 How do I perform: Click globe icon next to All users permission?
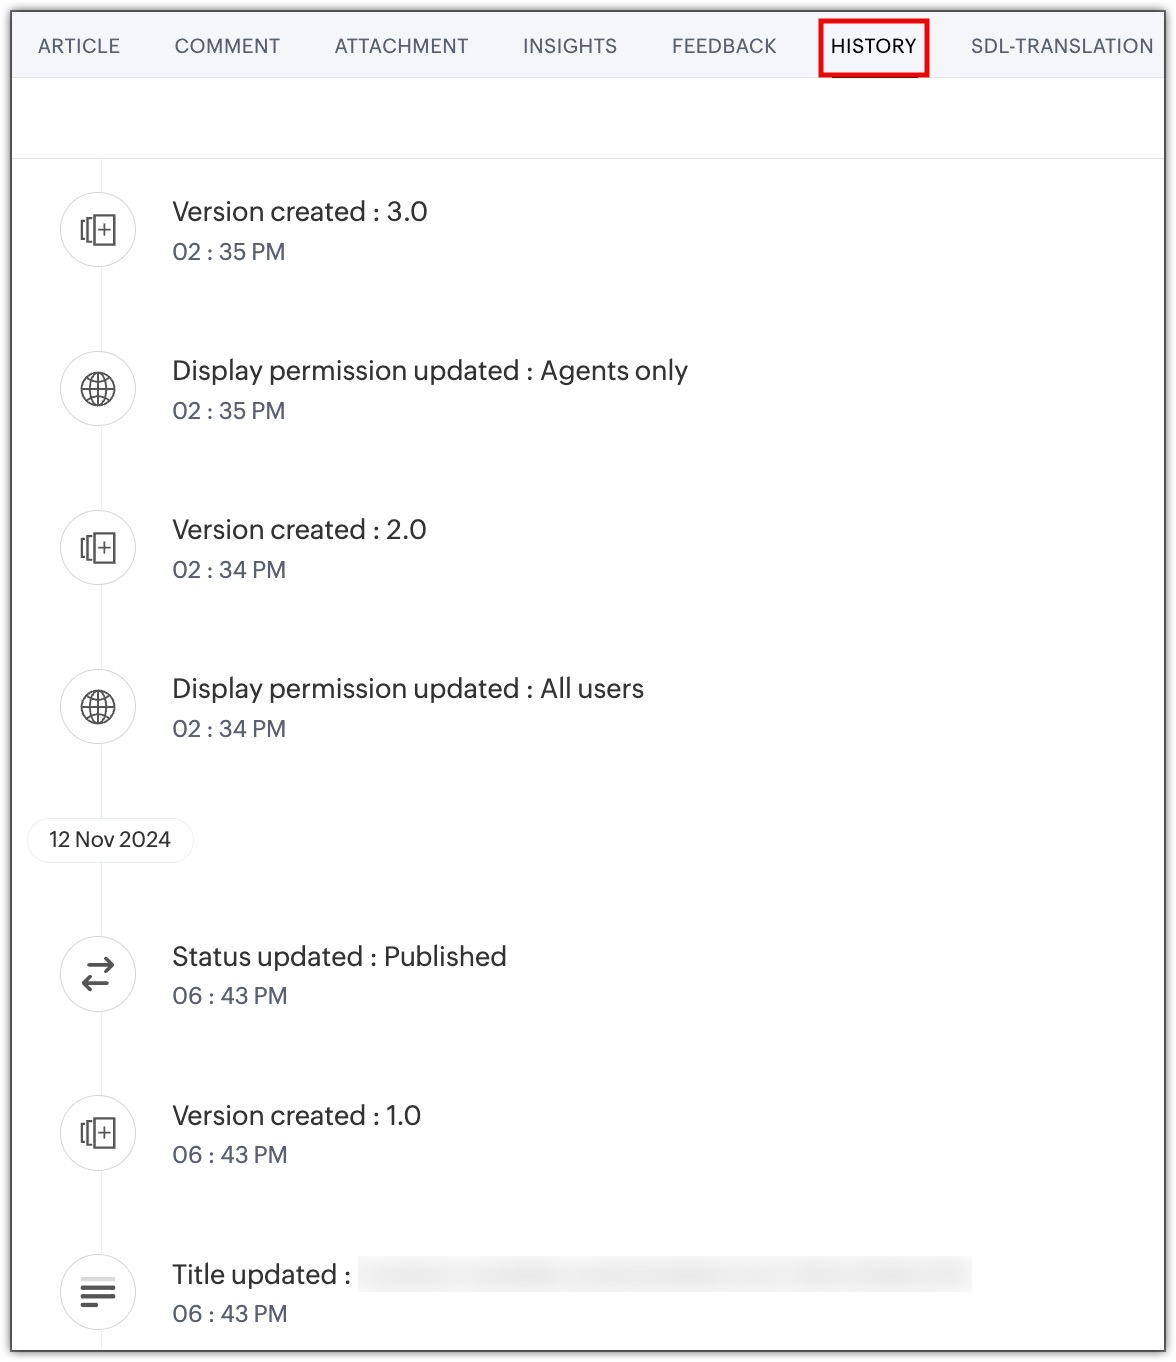pos(98,707)
